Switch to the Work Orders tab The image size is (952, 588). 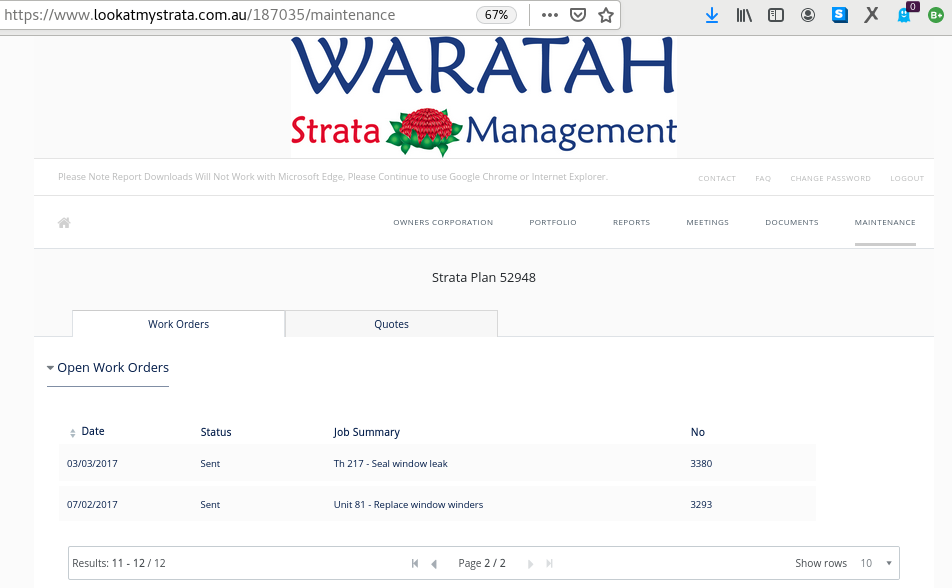(178, 324)
